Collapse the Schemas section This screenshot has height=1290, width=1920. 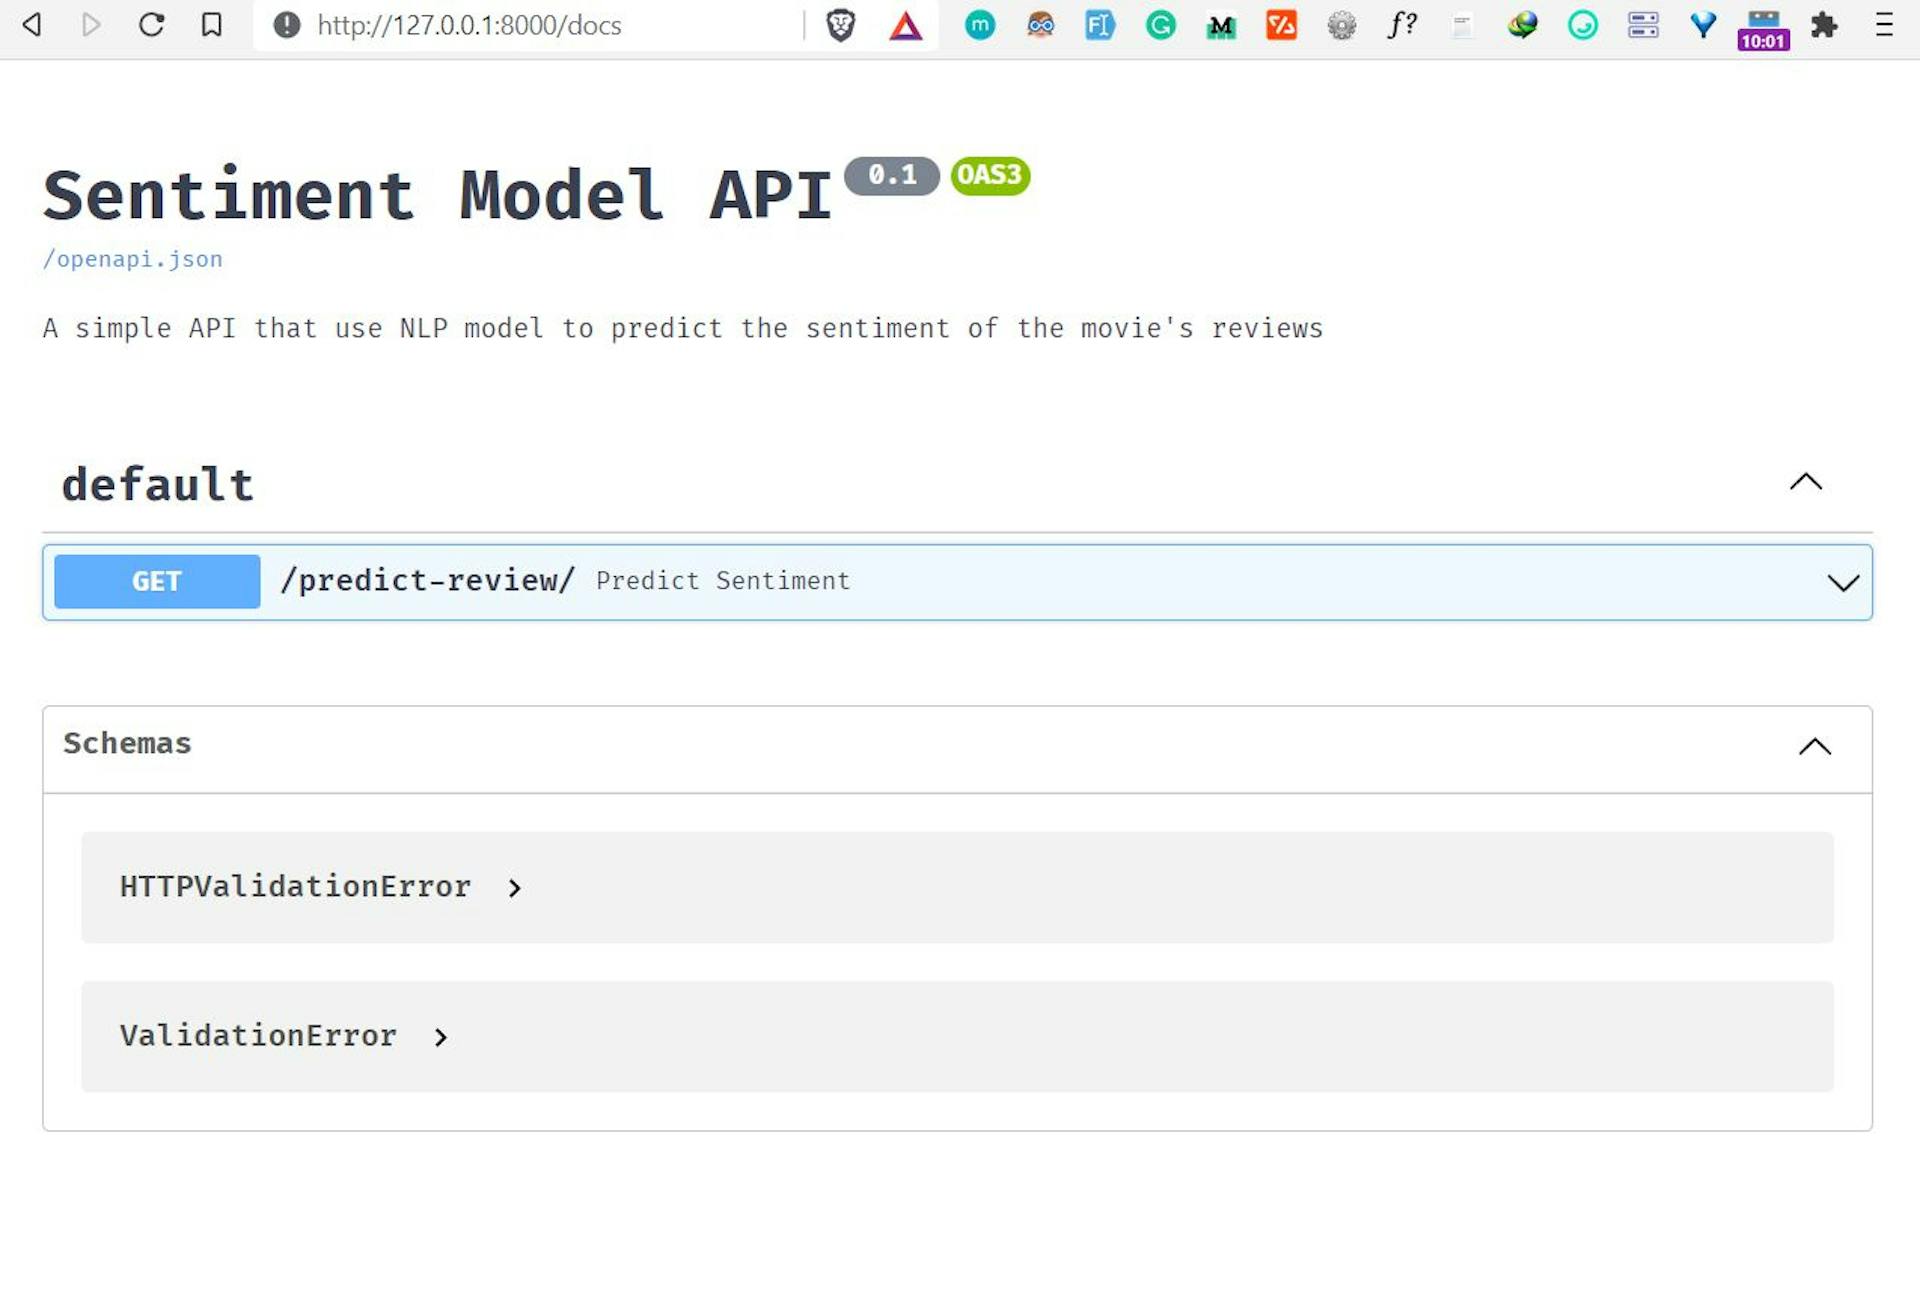tap(1814, 746)
